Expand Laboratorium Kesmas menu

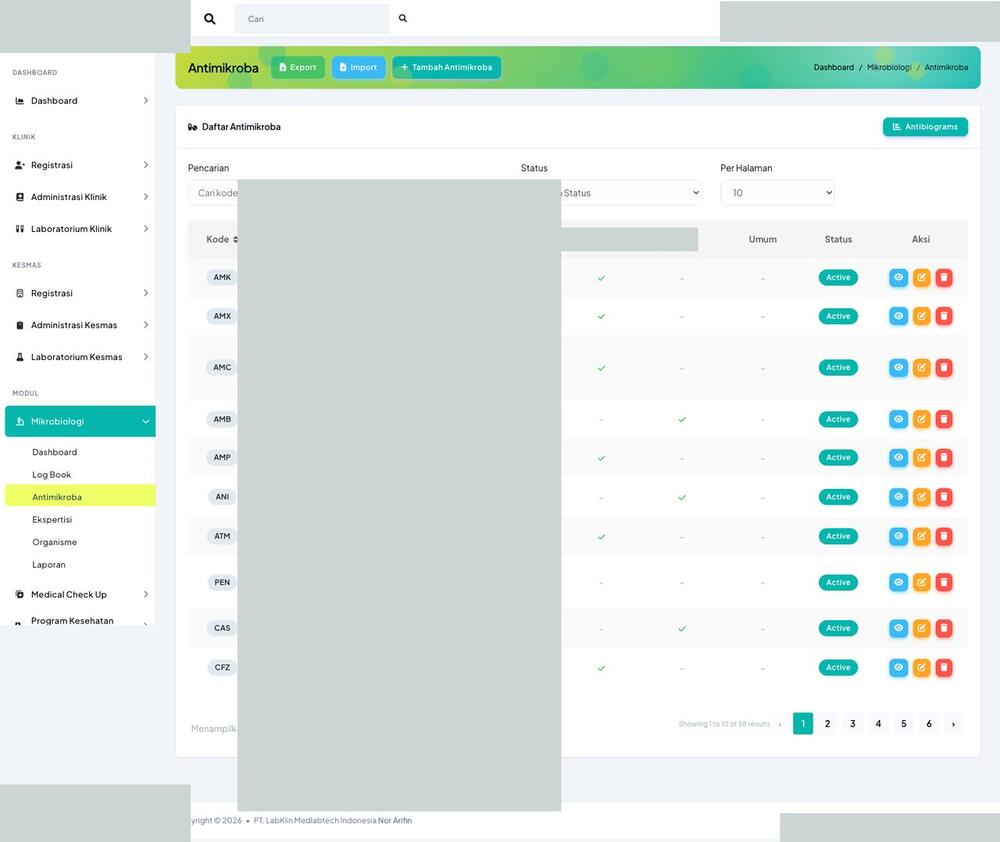80,357
